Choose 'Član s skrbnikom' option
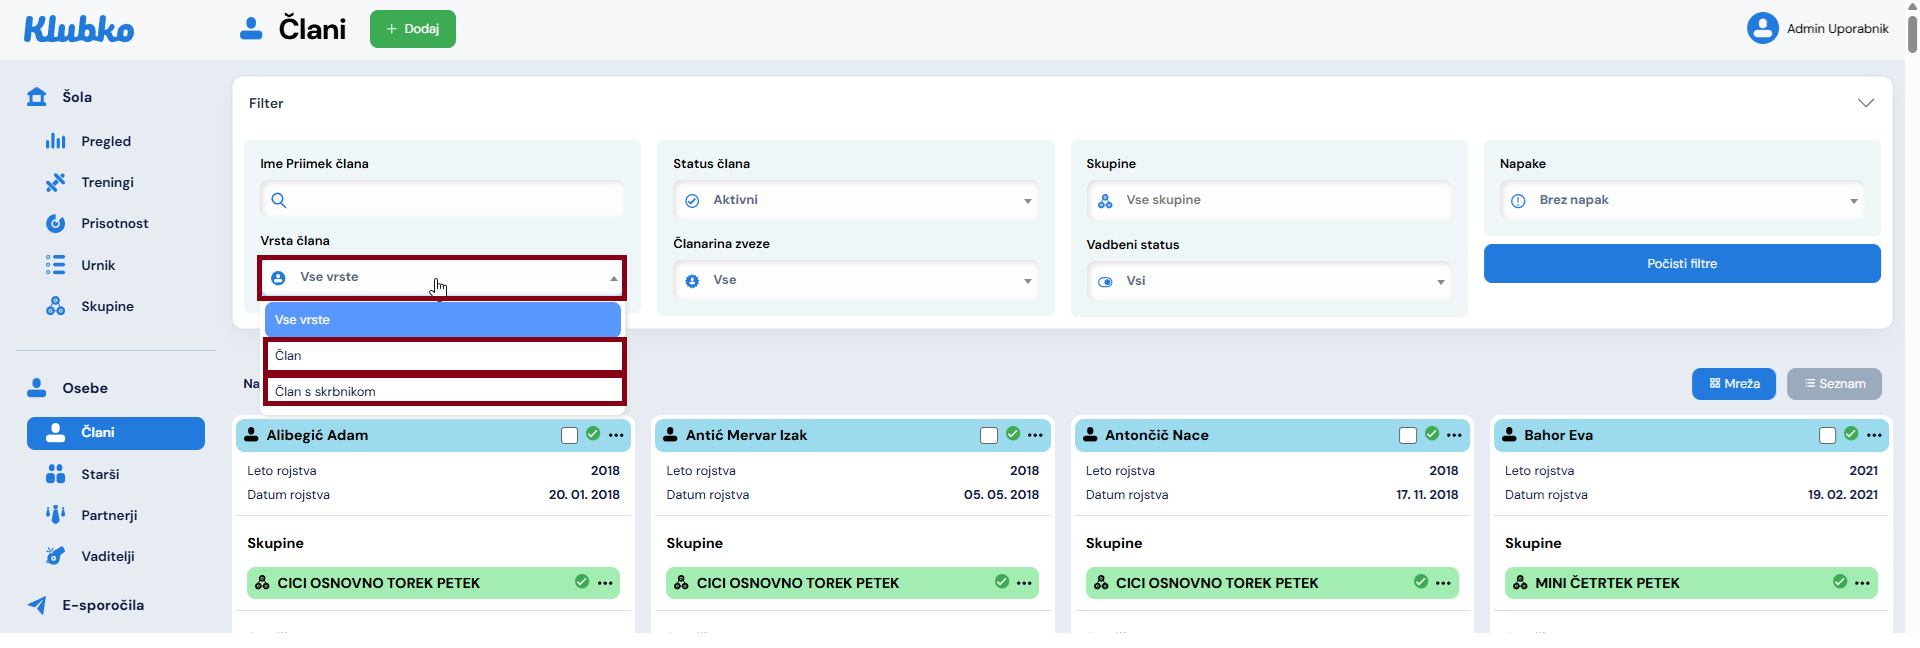Viewport: 1920px width, 648px height. pos(444,391)
